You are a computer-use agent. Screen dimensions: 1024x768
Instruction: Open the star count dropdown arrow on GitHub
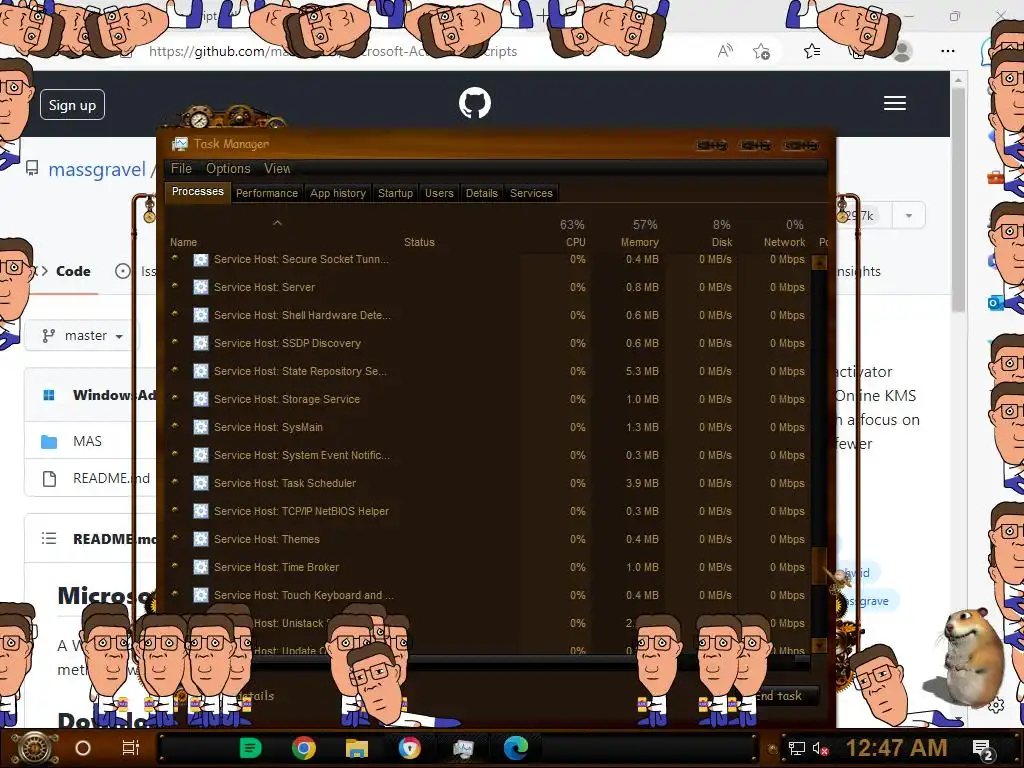[908, 216]
